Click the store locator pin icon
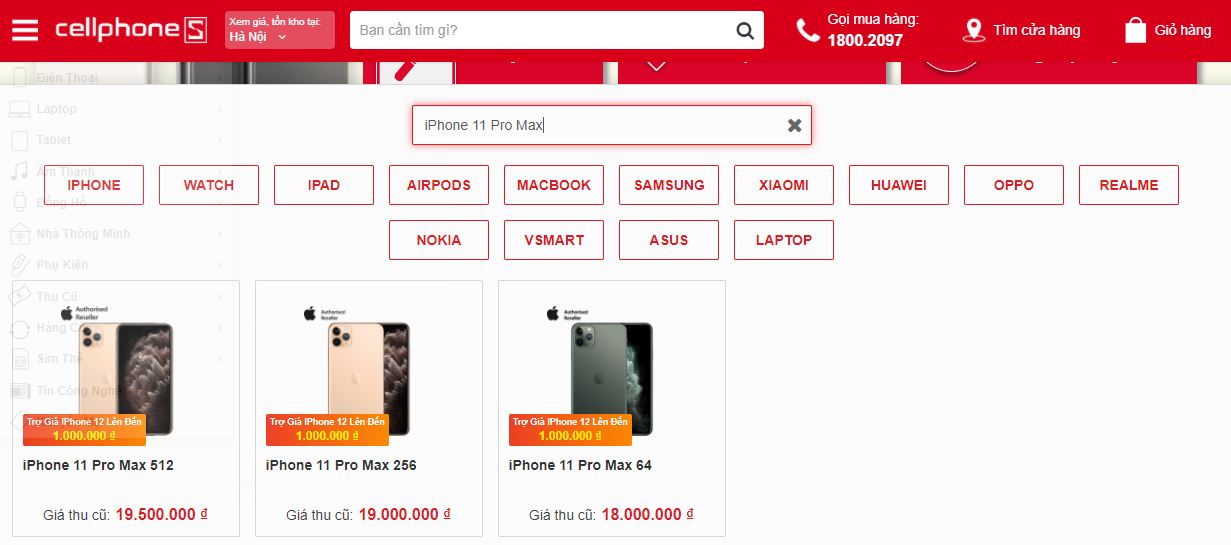Image resolution: width=1231 pixels, height=545 pixels. click(973, 30)
